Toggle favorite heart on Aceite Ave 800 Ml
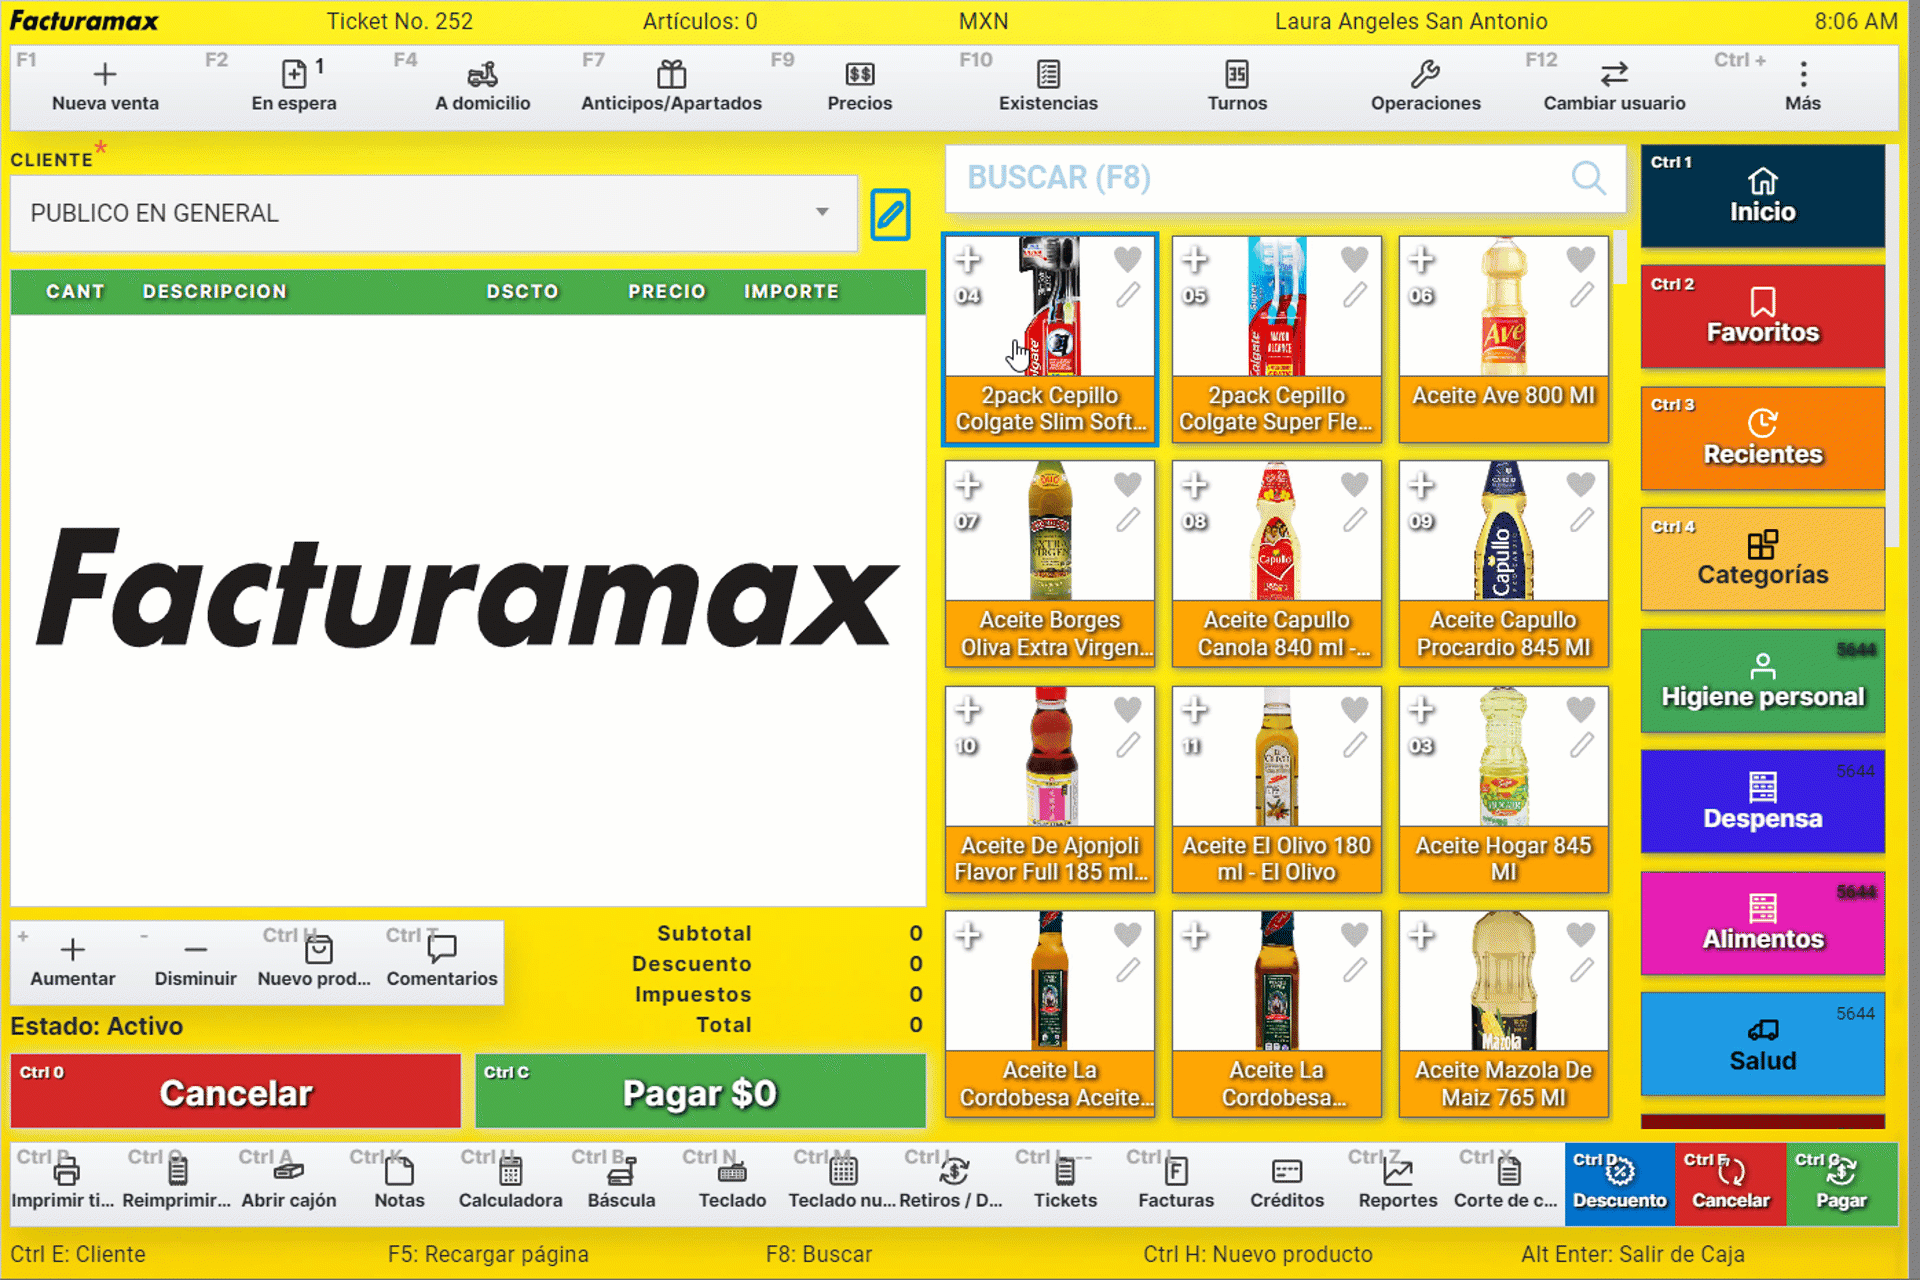The image size is (1920, 1280). (x=1580, y=259)
